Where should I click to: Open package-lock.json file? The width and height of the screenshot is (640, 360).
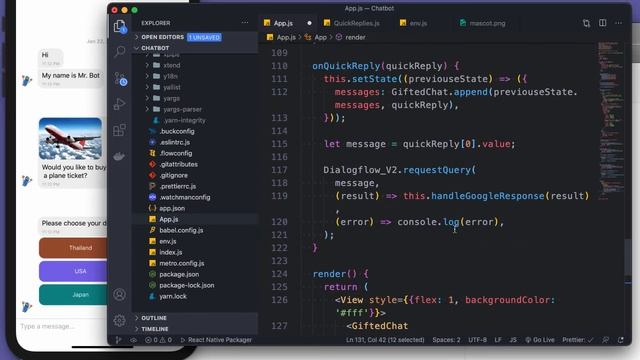coord(187,286)
